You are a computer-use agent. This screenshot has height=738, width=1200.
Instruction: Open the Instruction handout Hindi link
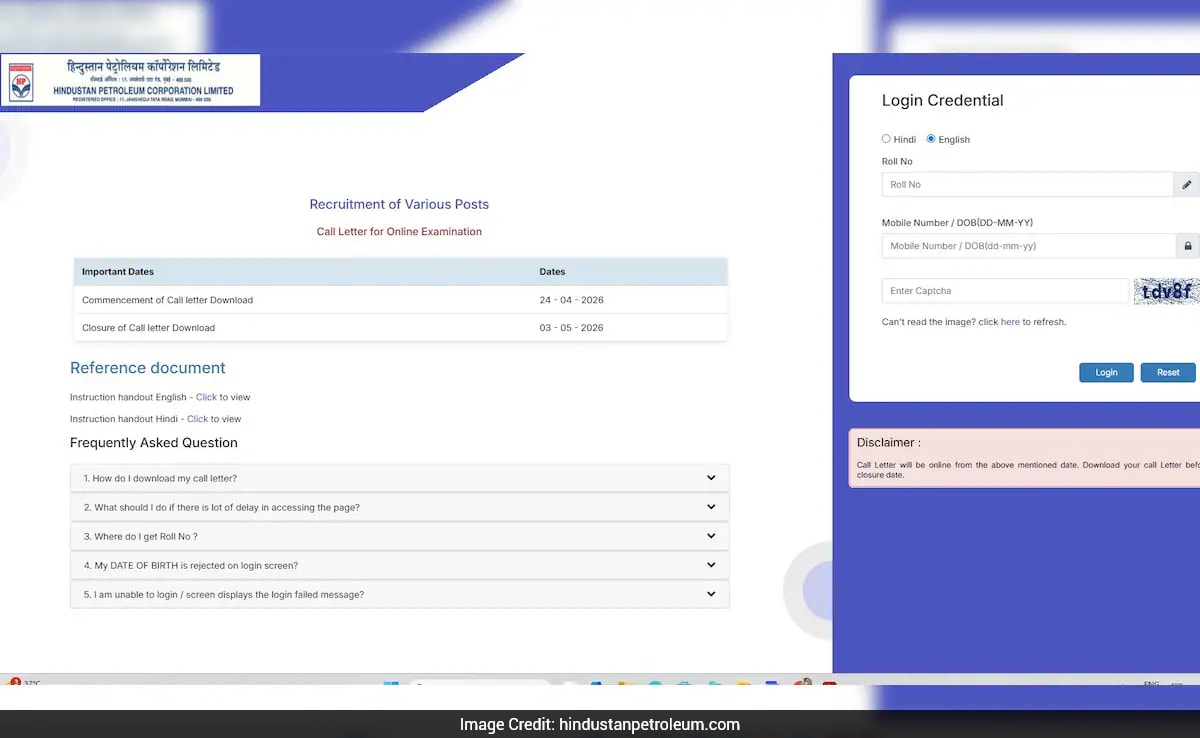coord(197,419)
